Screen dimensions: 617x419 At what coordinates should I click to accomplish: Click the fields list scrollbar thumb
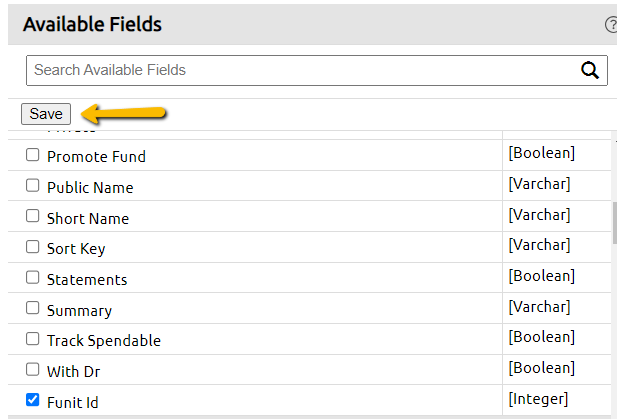click(x=615, y=223)
